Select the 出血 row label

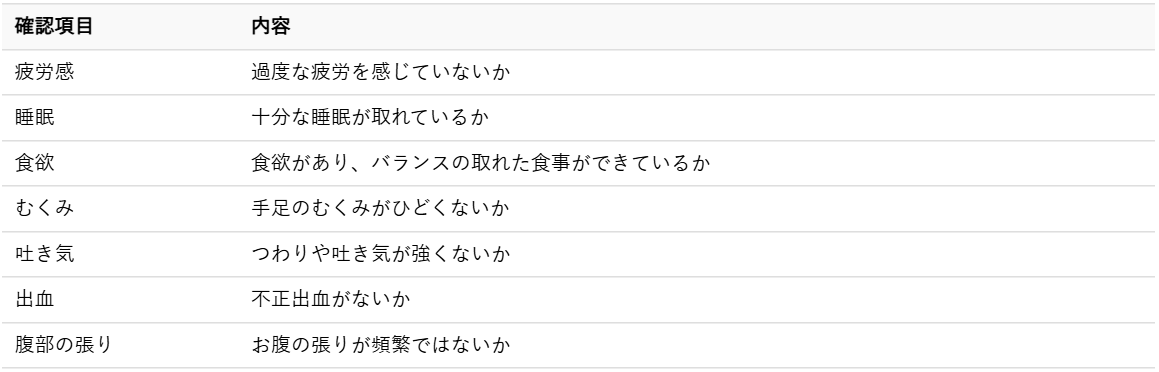(x=35, y=299)
